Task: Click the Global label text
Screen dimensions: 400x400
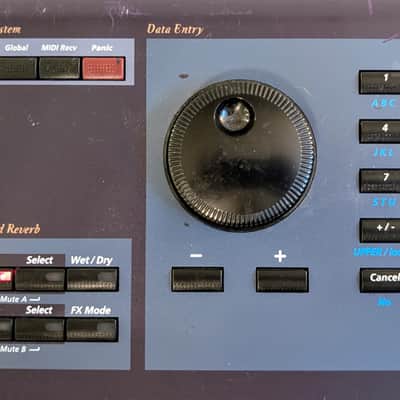Action: point(16,48)
